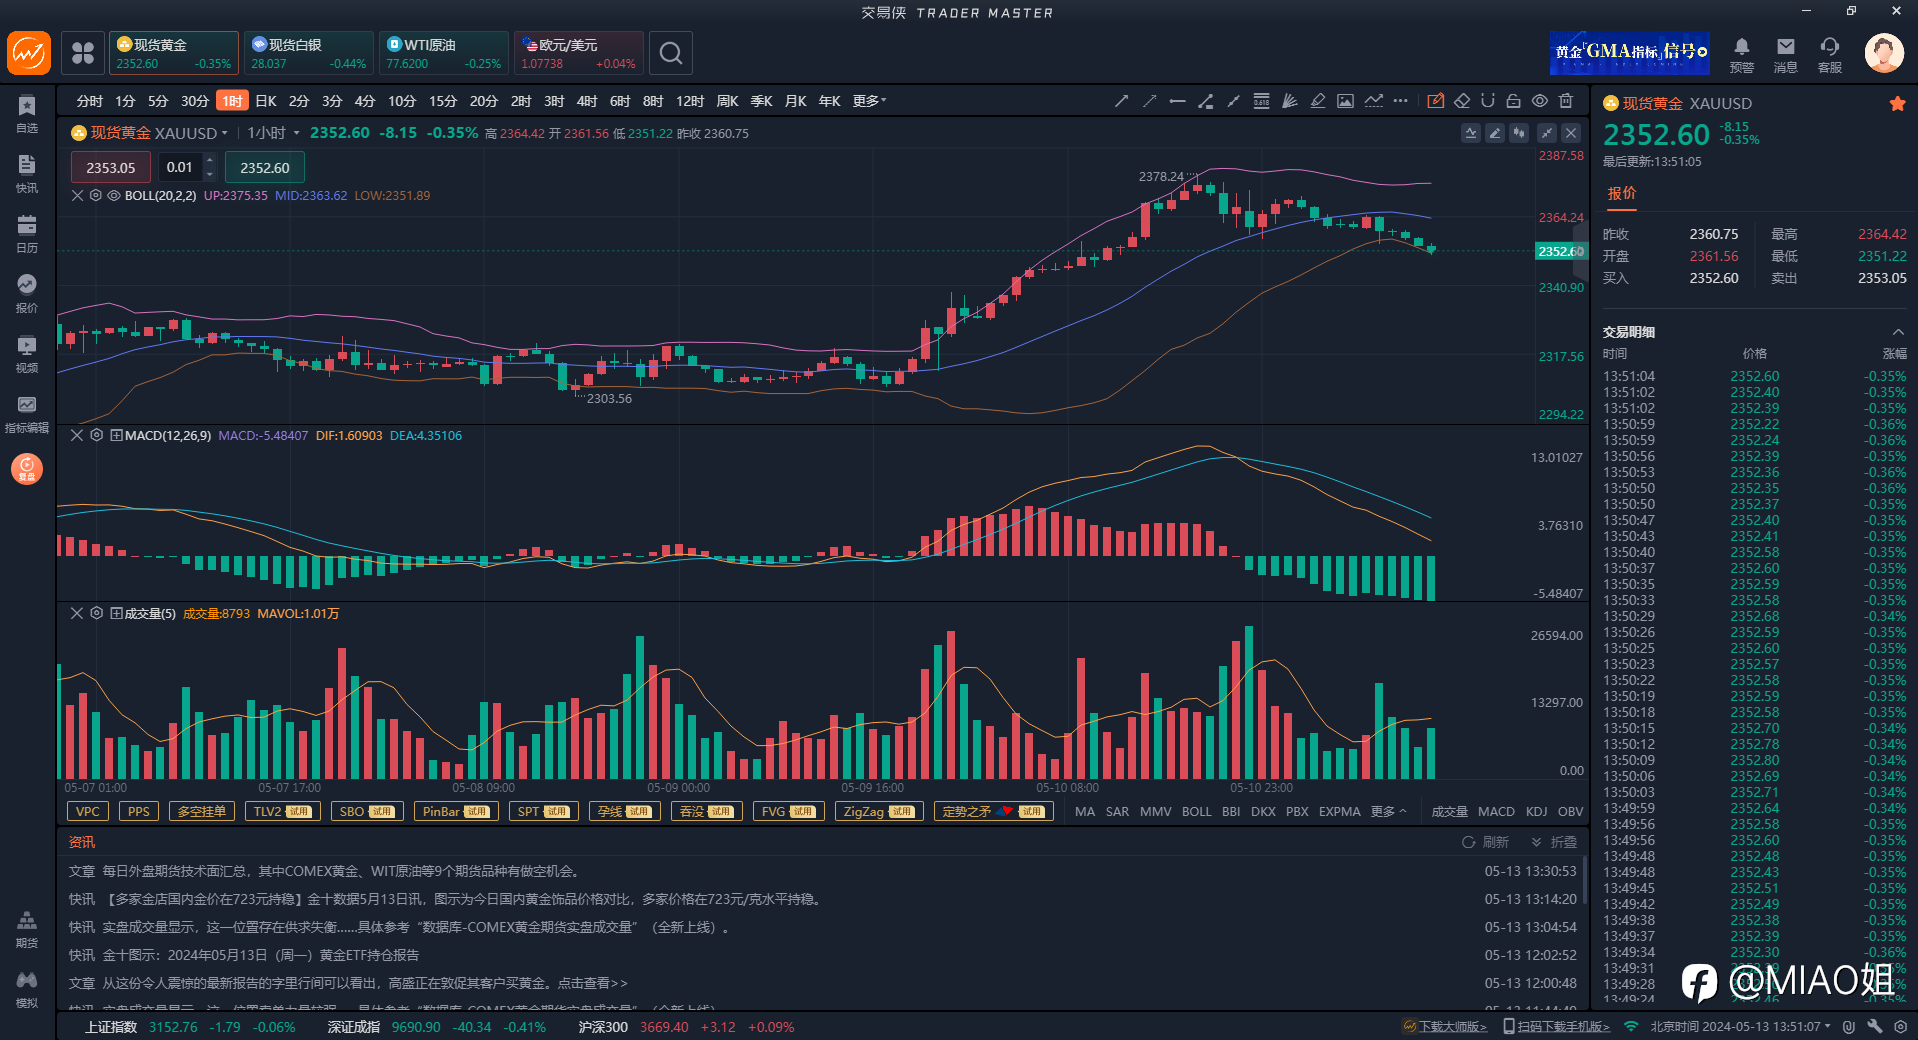The width and height of the screenshot is (1918, 1040).
Task: Click the red 2353.05 sell price button
Action: tap(110, 167)
